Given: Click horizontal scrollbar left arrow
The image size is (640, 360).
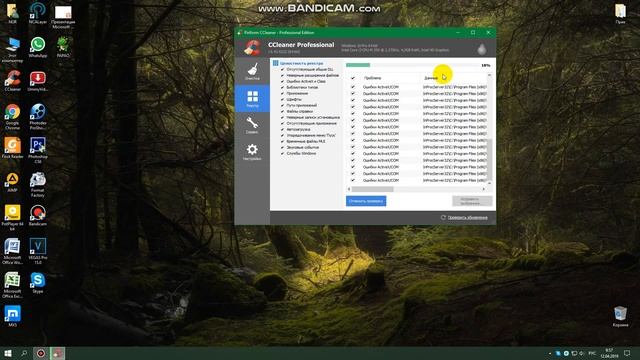Looking at the screenshot, I should click(x=349, y=189).
